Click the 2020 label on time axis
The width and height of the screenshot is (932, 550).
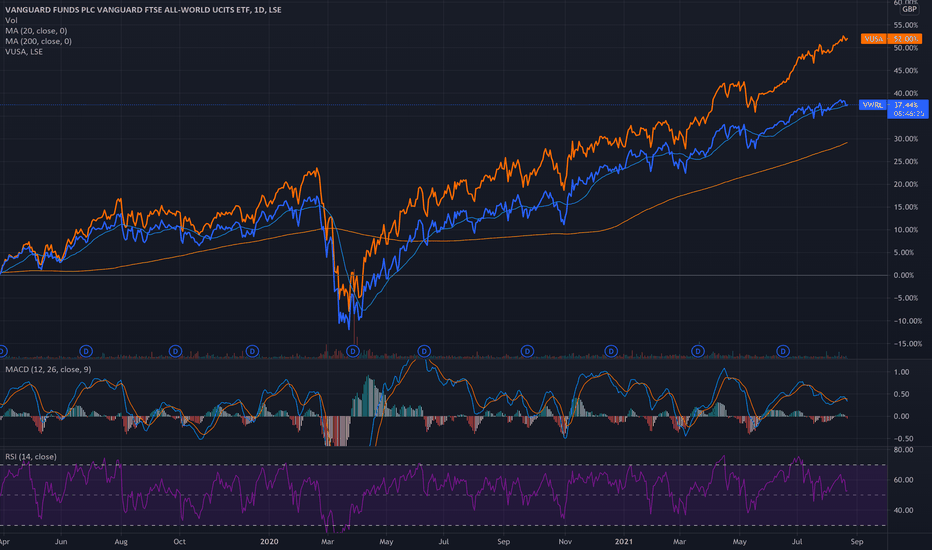(269, 542)
